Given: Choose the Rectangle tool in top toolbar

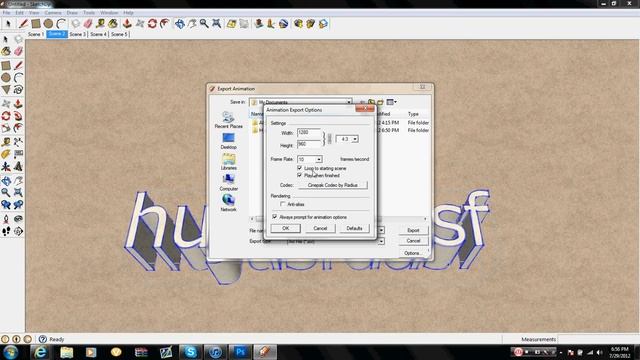Looking at the screenshot, I should (36, 24).
